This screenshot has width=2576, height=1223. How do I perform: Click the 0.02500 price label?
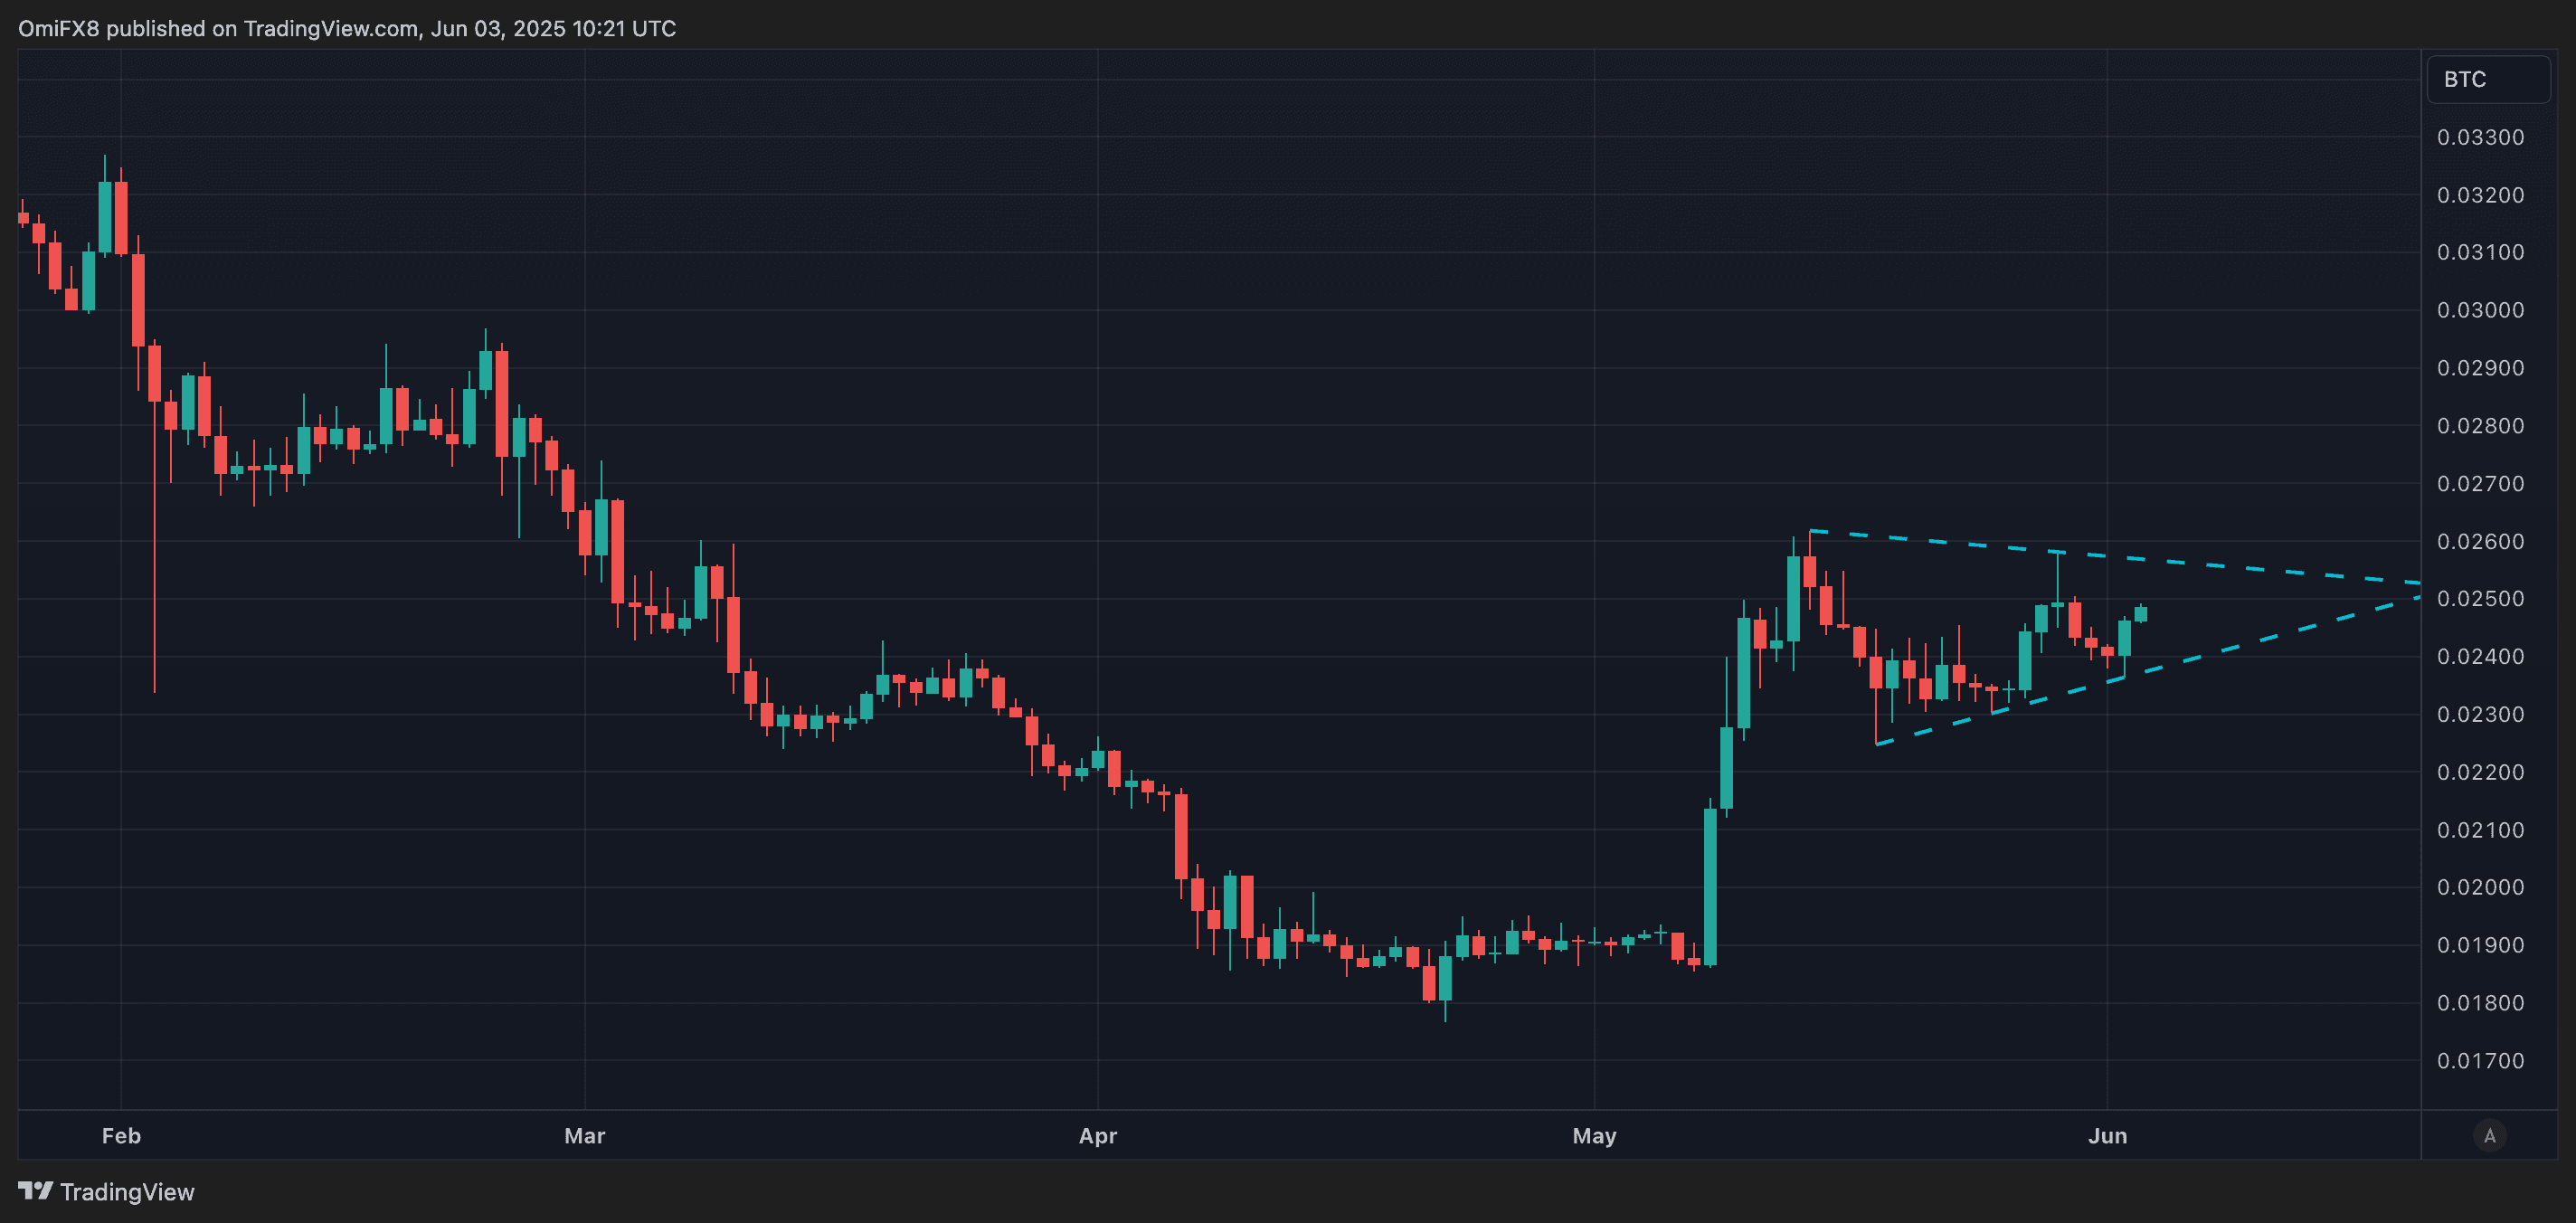click(x=2480, y=599)
